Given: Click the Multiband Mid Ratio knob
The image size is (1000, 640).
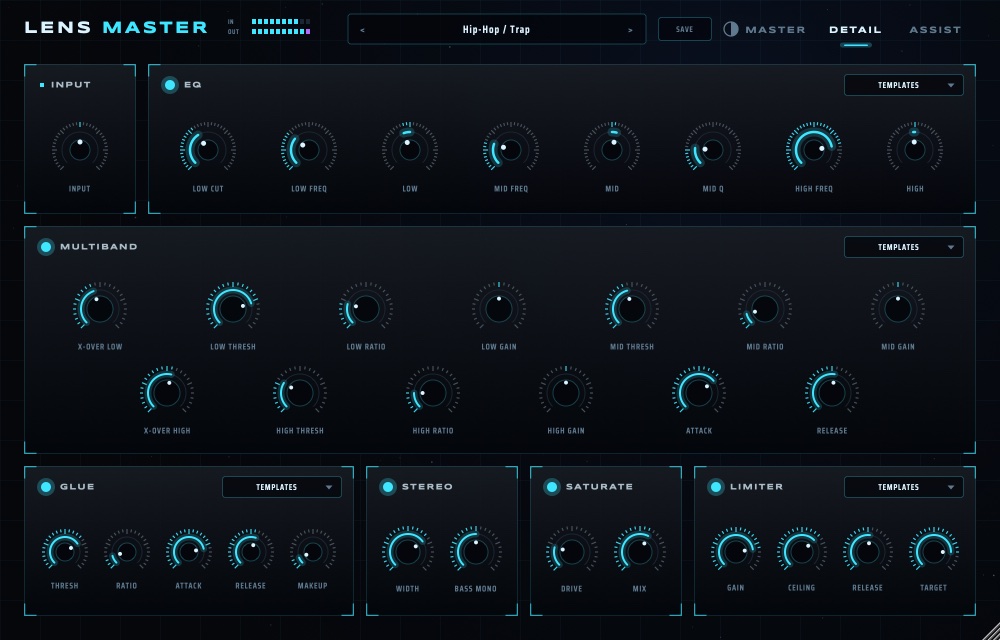Looking at the screenshot, I should pyautogui.click(x=765, y=309).
